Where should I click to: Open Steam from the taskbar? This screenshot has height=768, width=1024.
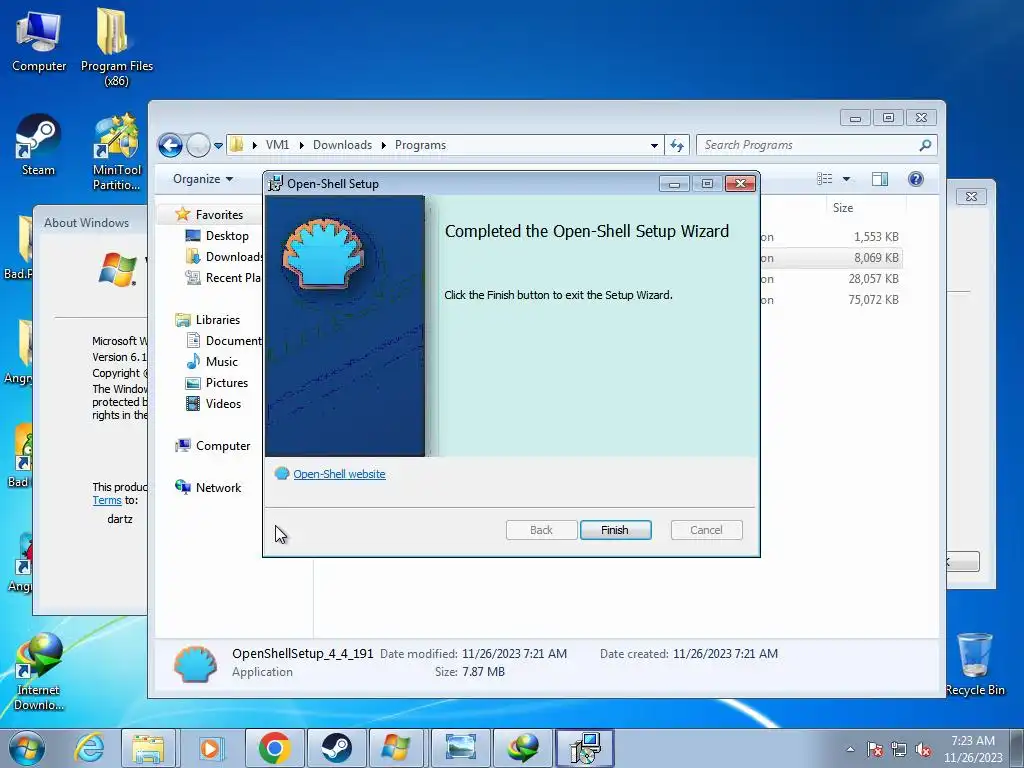(336, 748)
